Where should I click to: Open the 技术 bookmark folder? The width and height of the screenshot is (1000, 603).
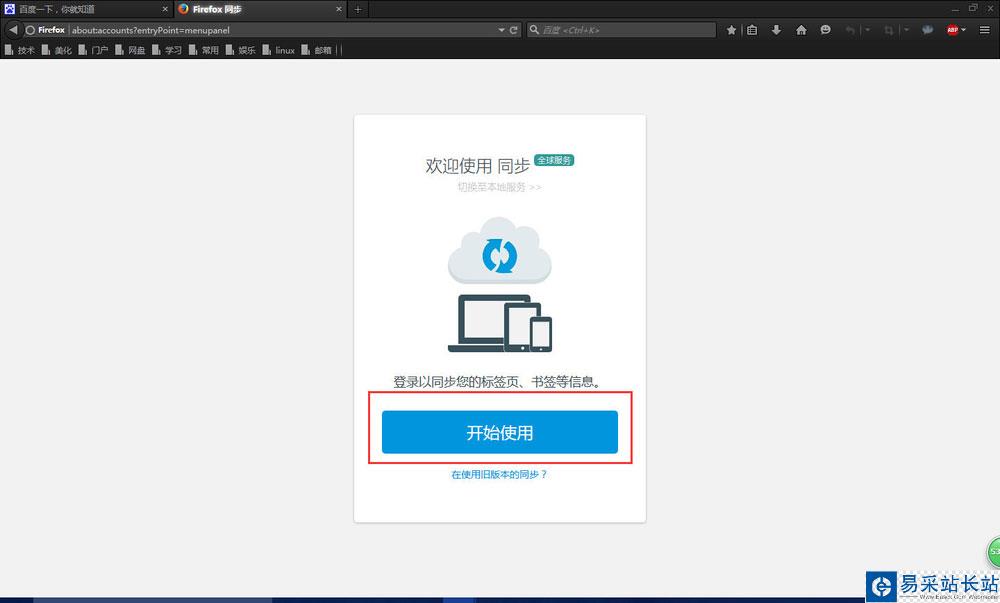(x=20, y=50)
